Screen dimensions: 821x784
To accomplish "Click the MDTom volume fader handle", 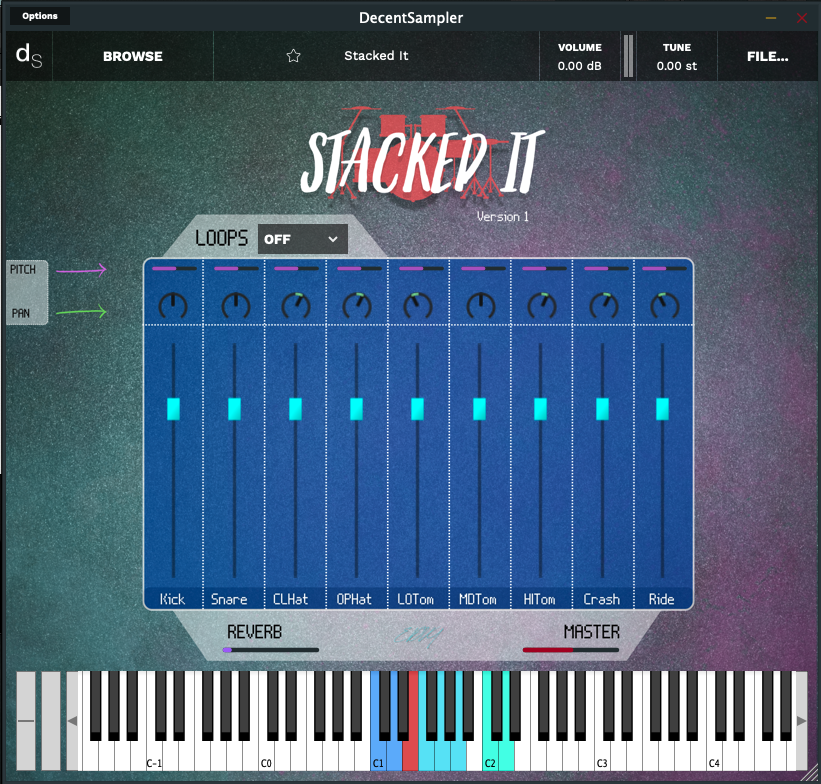I will tap(479, 409).
